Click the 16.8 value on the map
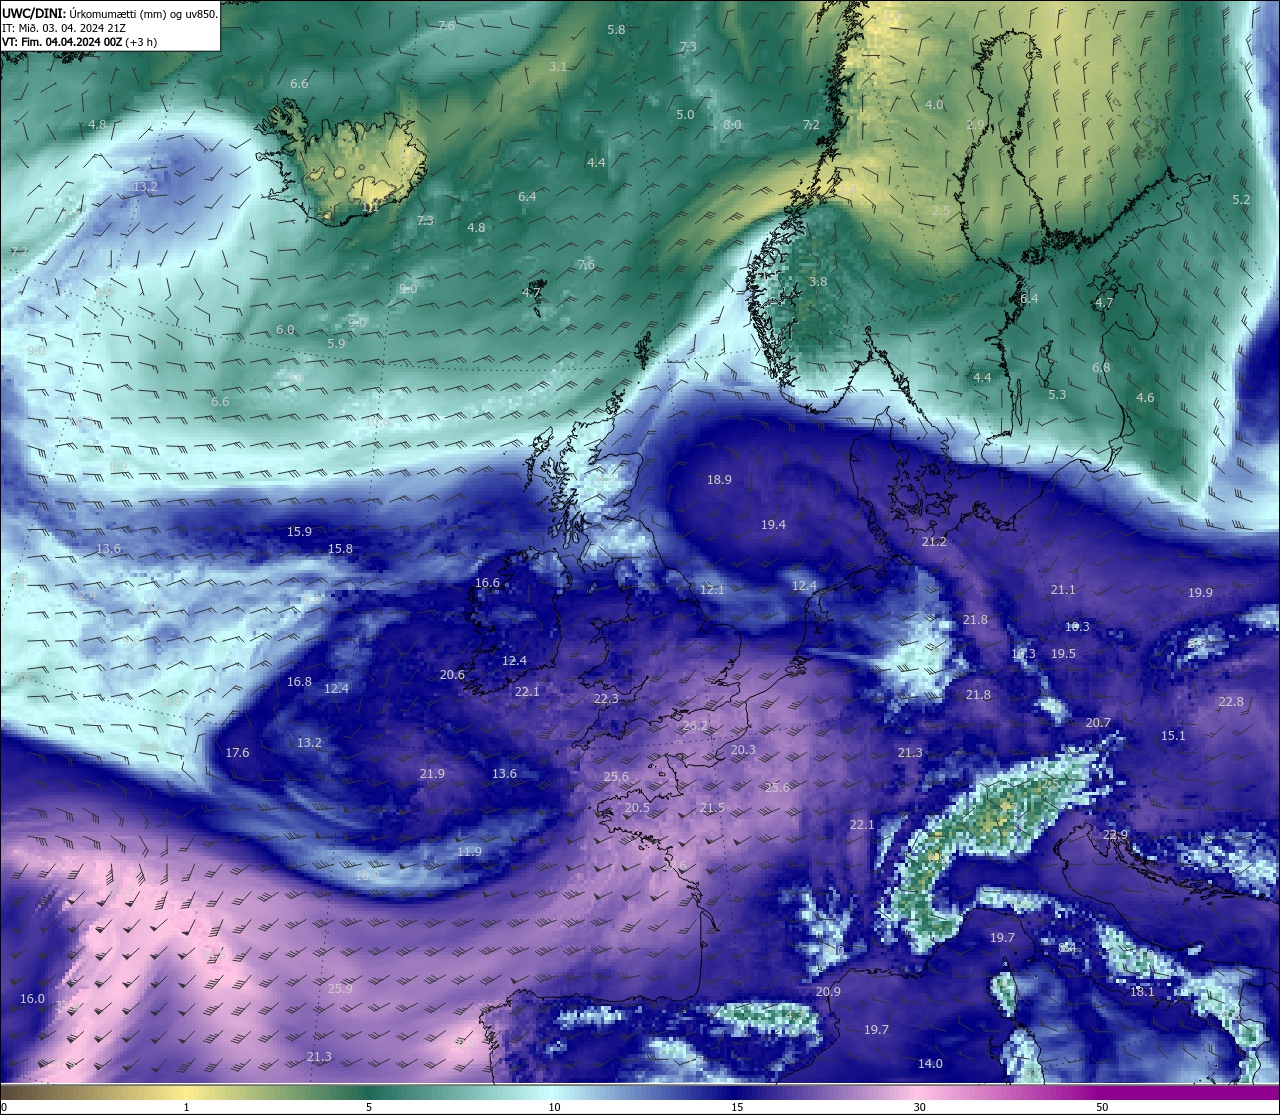Viewport: 1280px width, 1115px height. click(299, 682)
